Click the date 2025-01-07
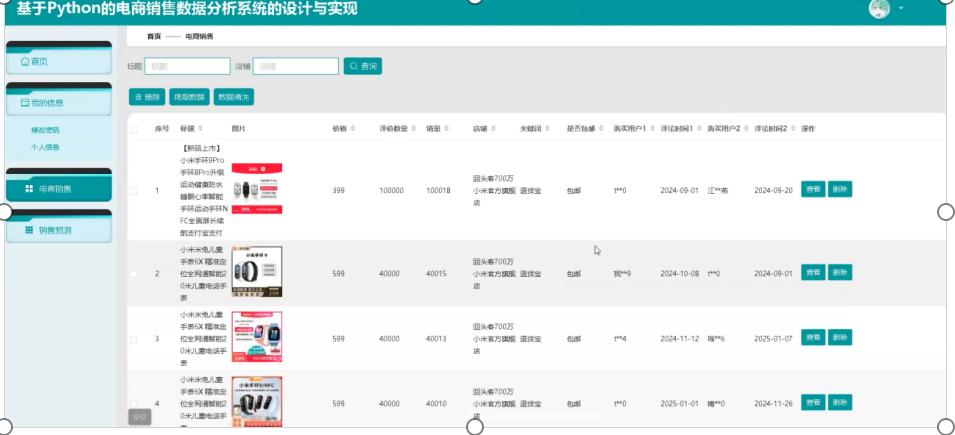Viewport: 955px width, 435px height. point(773,339)
